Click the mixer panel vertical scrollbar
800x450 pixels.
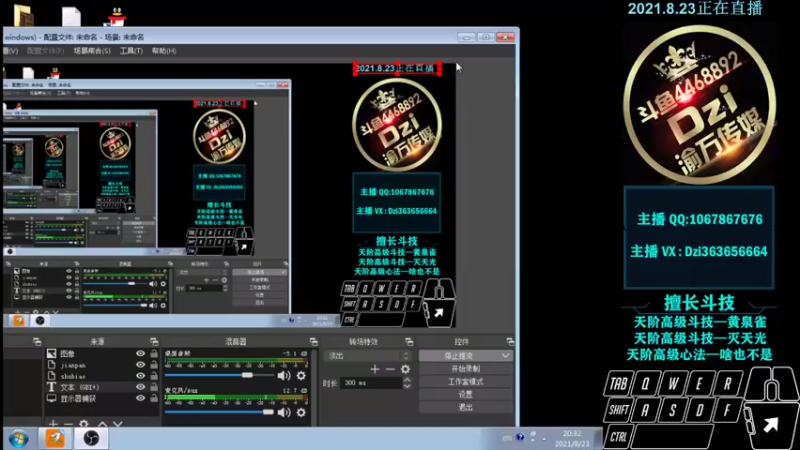tap(314, 387)
